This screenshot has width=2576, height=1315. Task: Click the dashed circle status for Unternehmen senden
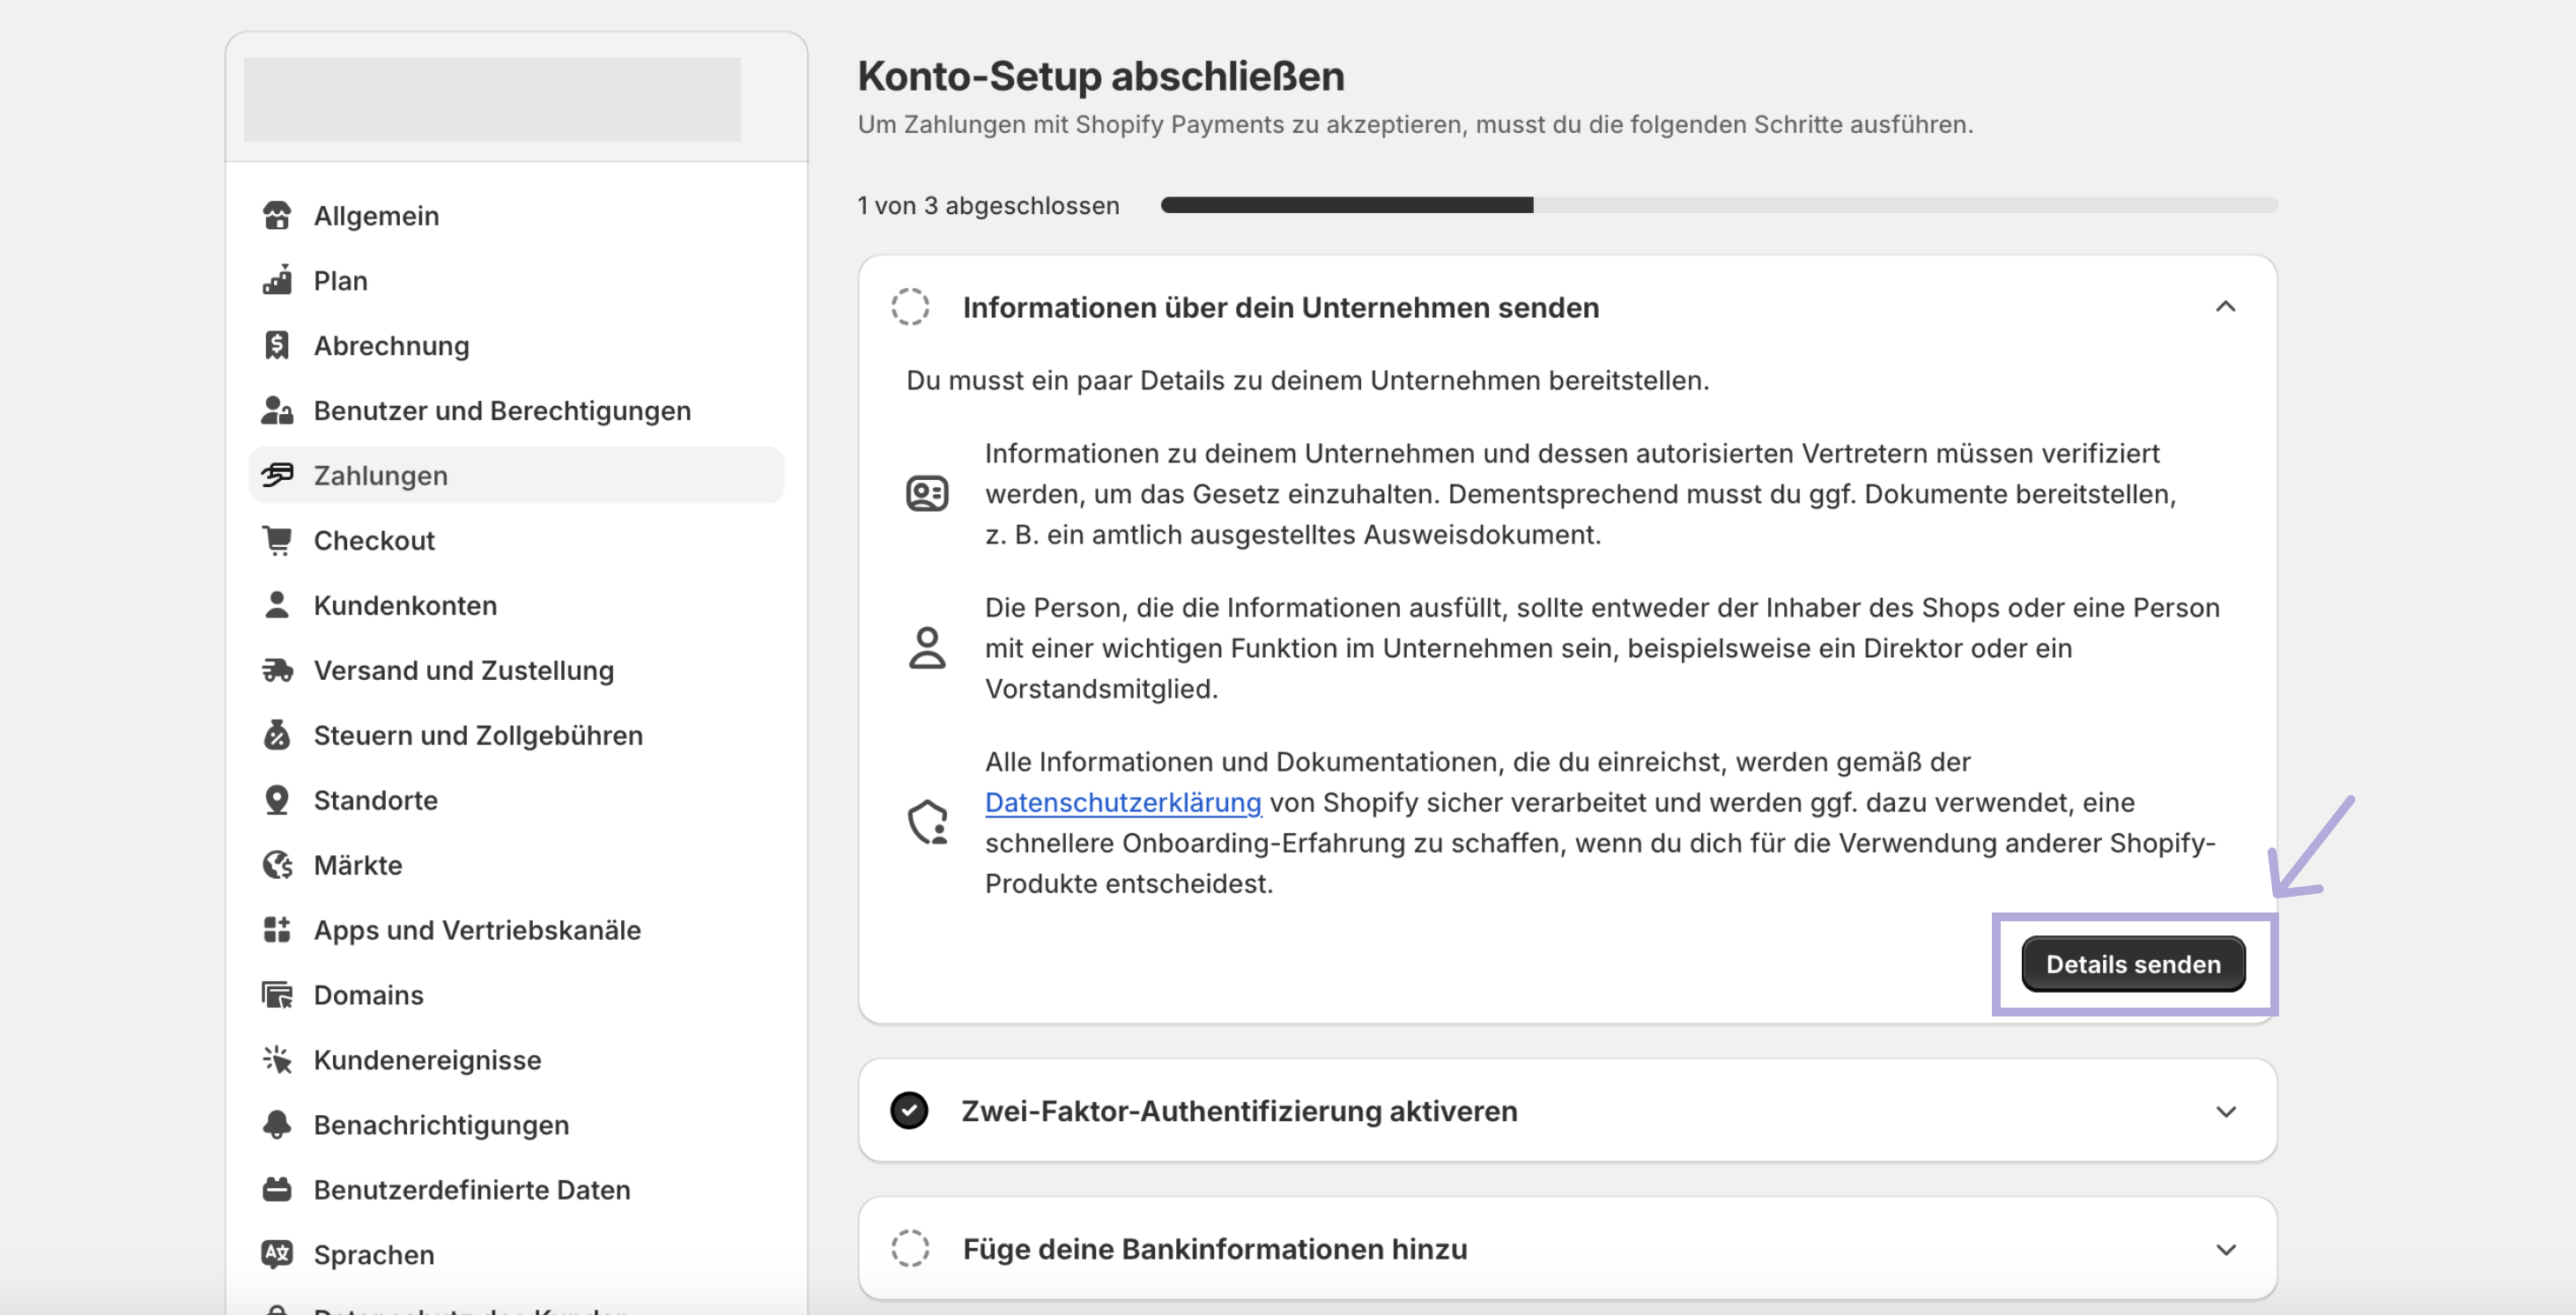pyautogui.click(x=910, y=307)
